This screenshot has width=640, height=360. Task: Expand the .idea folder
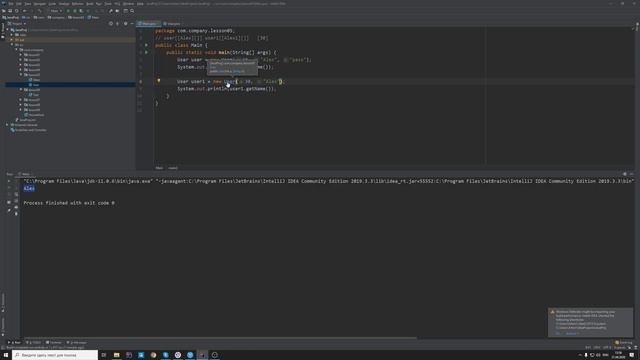(12, 35)
